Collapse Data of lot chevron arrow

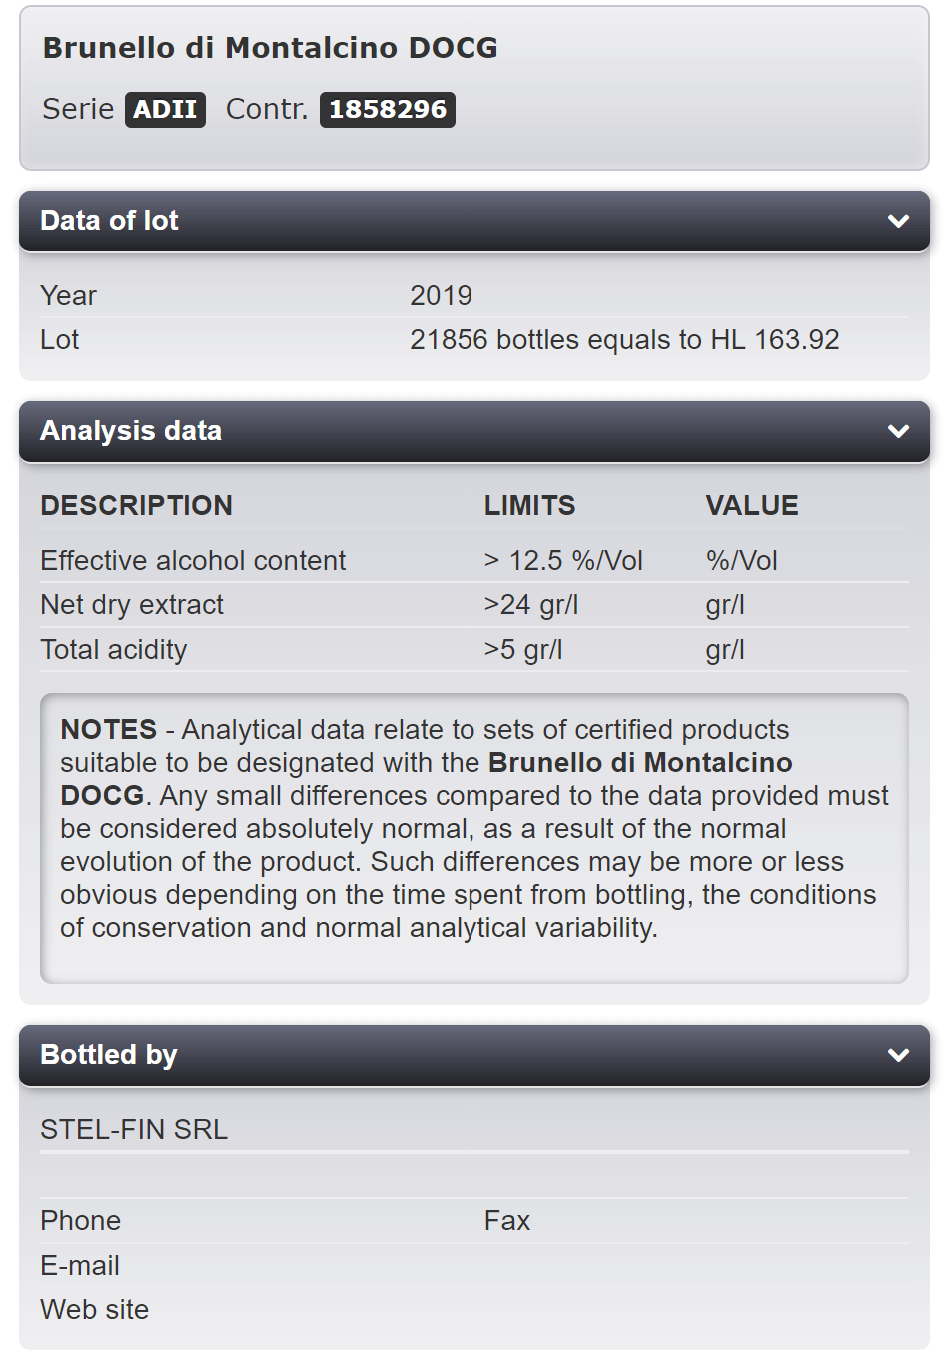[898, 221]
